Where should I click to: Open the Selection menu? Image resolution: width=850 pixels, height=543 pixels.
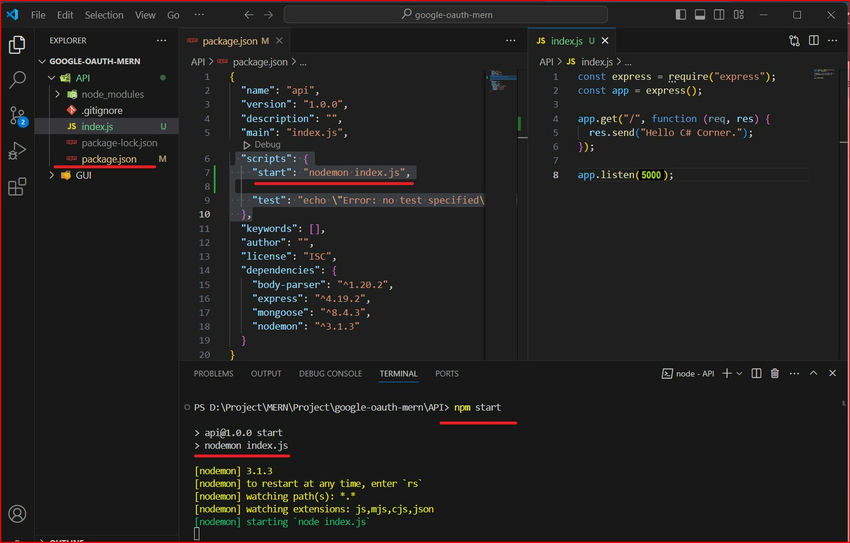click(x=104, y=15)
